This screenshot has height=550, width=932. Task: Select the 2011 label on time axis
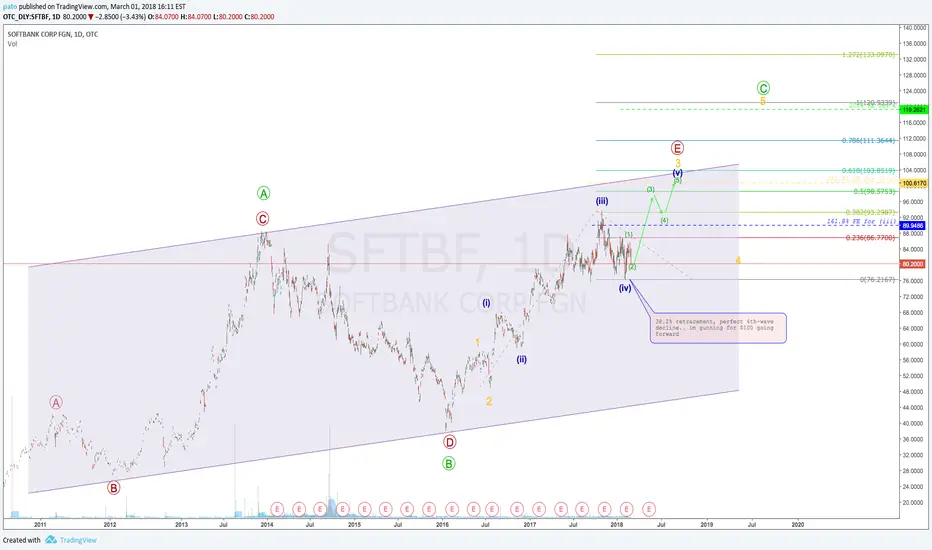40,524
